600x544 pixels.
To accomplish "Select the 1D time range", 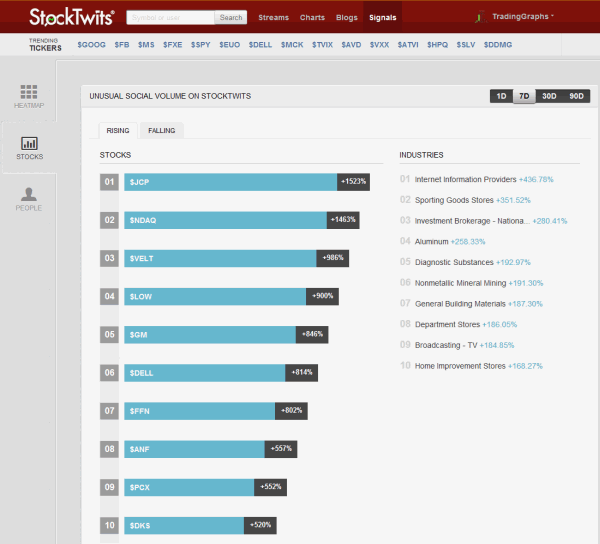I will point(501,96).
